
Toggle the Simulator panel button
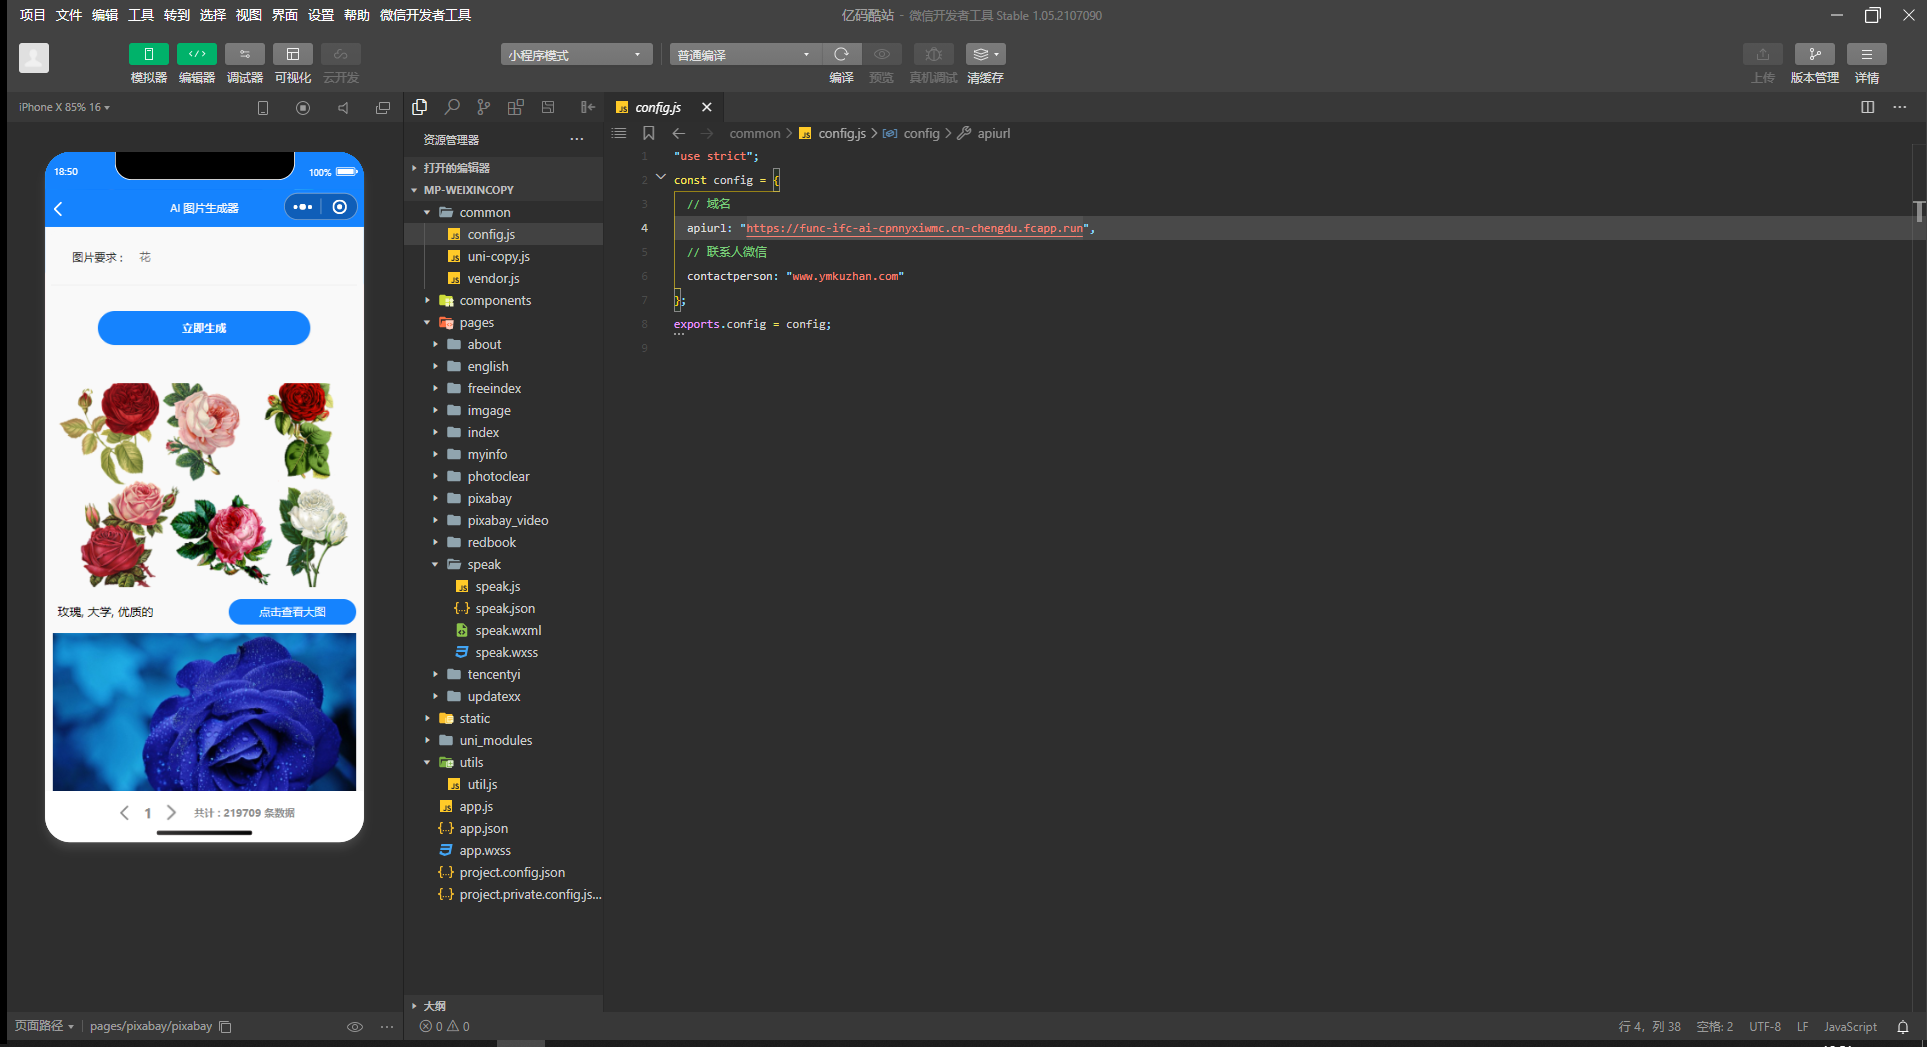tap(149, 54)
